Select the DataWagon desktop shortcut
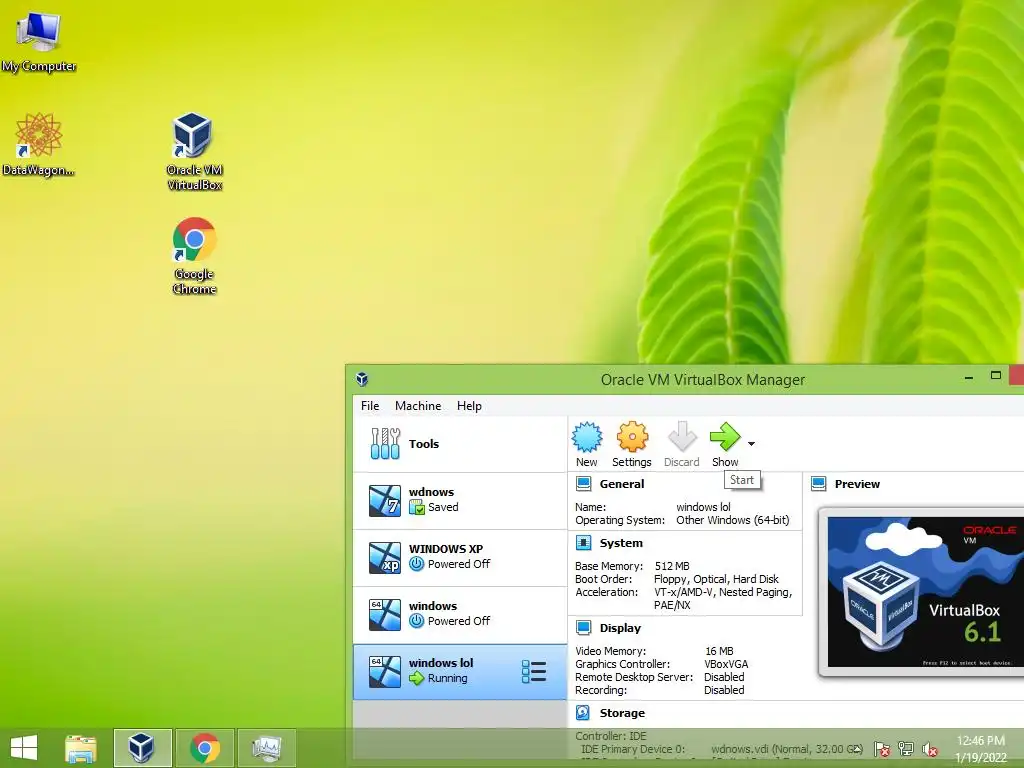Screen dimensions: 1024x768 click(x=38, y=144)
